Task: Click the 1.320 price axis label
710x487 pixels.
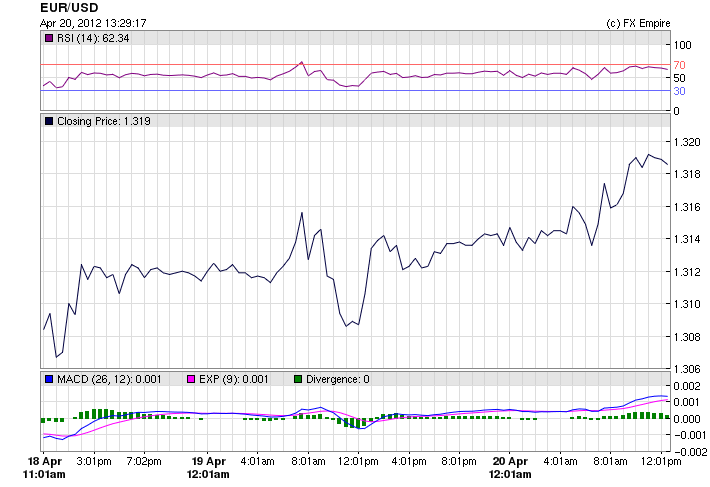Action: coord(686,143)
